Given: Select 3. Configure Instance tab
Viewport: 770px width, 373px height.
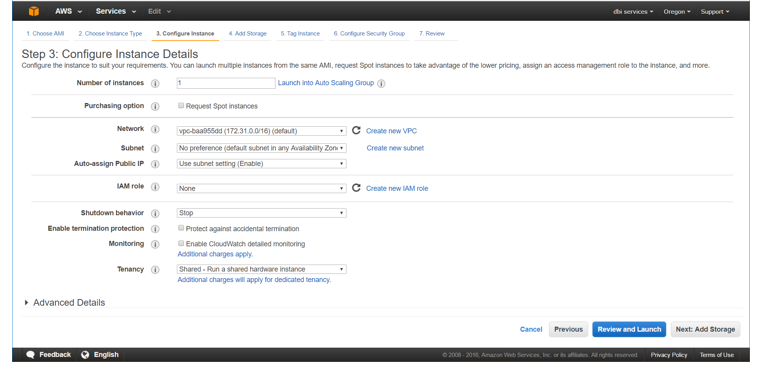Looking at the screenshot, I should point(185,34).
